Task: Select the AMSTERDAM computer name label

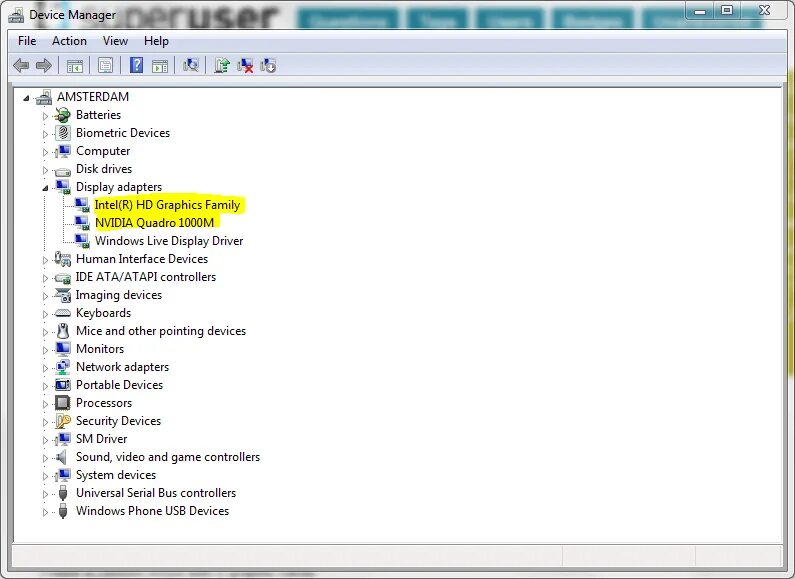Action: pyautogui.click(x=93, y=97)
